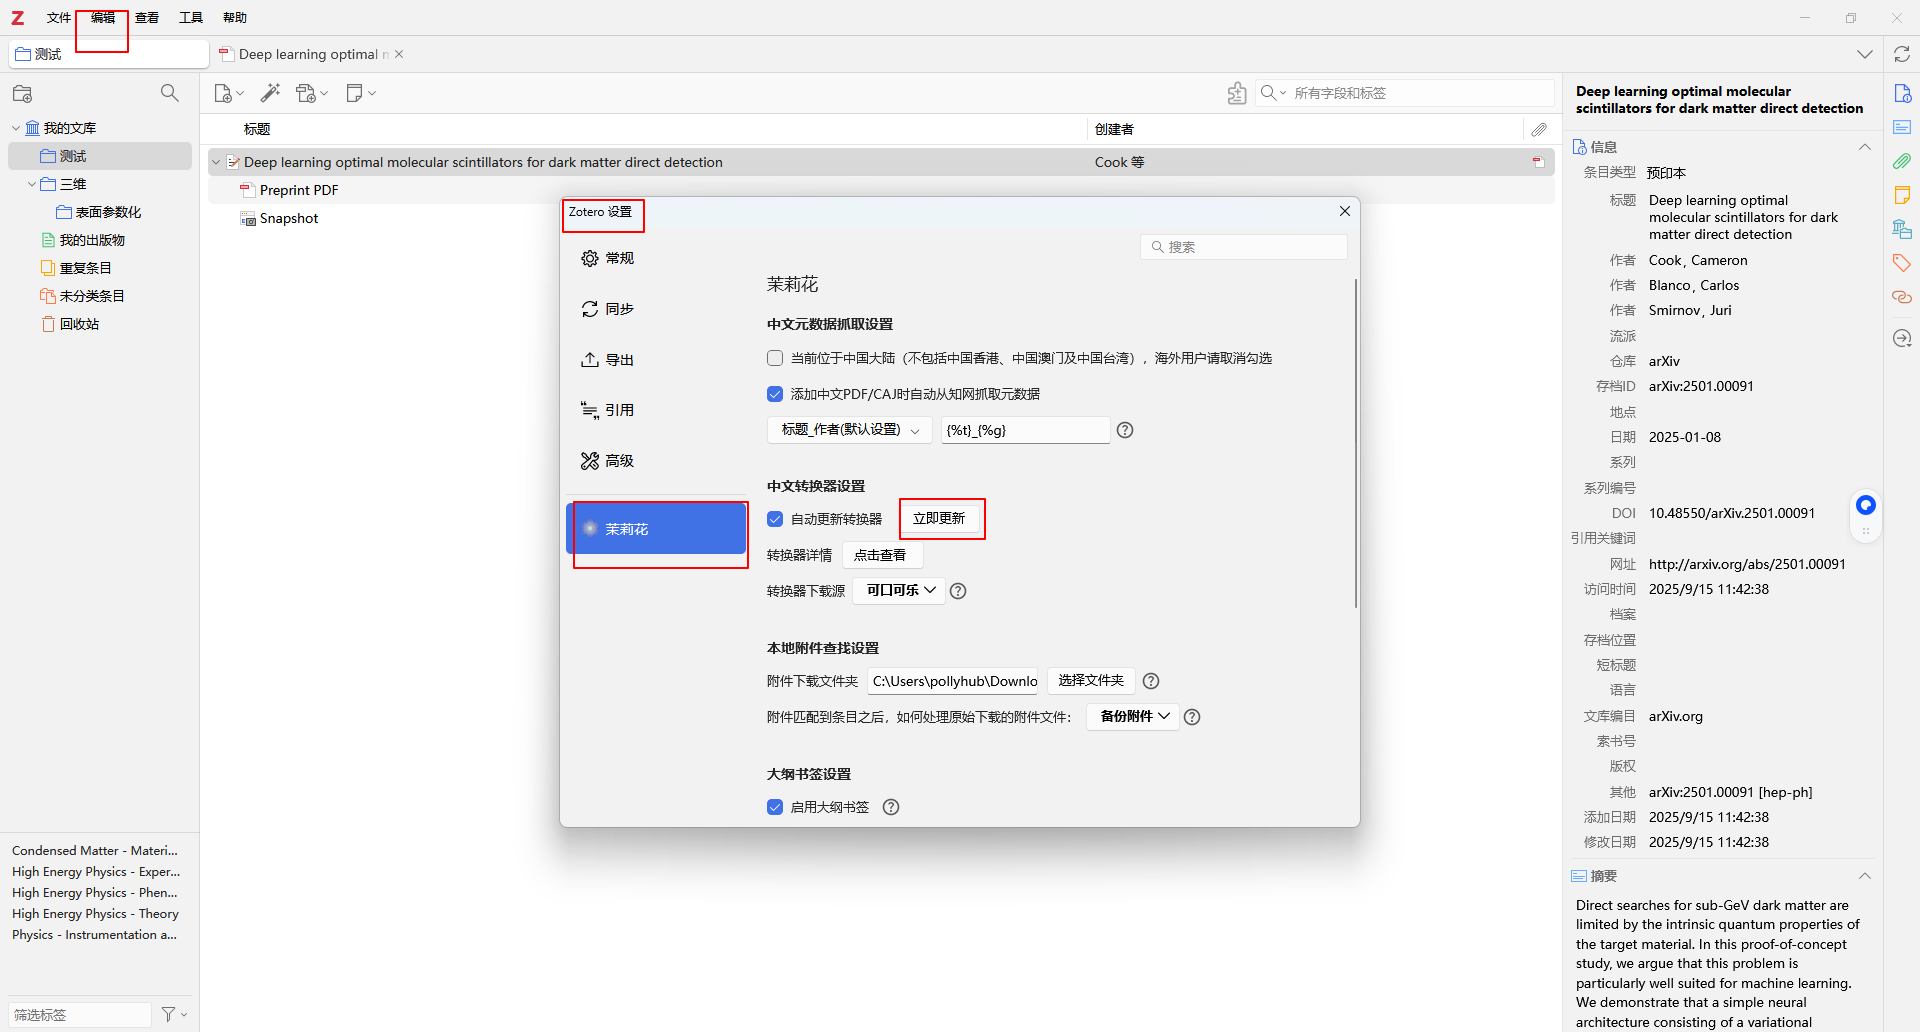Open the 查看 menu
The image size is (1920, 1032).
pyautogui.click(x=147, y=18)
